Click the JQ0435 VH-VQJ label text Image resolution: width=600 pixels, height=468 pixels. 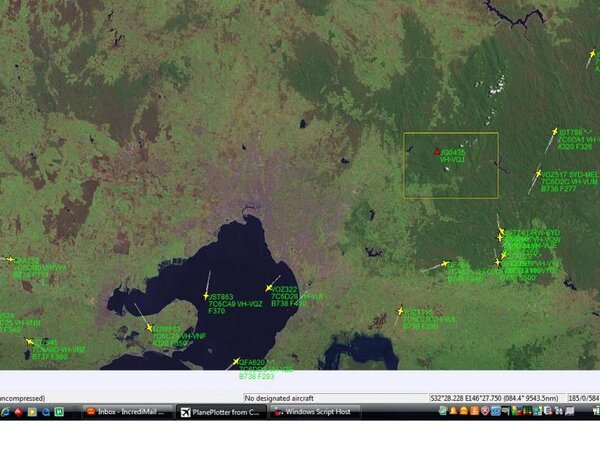point(453,156)
